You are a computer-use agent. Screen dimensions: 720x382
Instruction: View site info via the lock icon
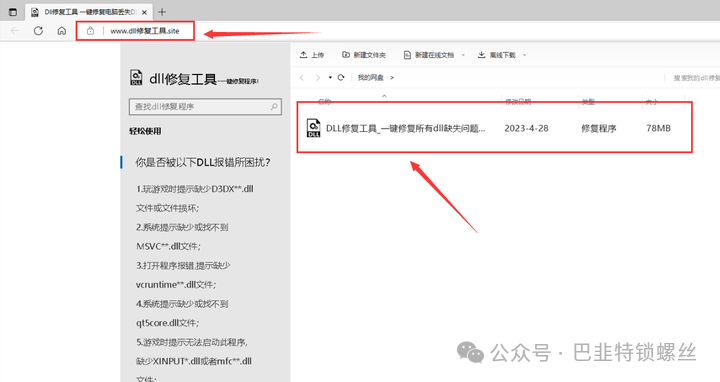(90, 31)
